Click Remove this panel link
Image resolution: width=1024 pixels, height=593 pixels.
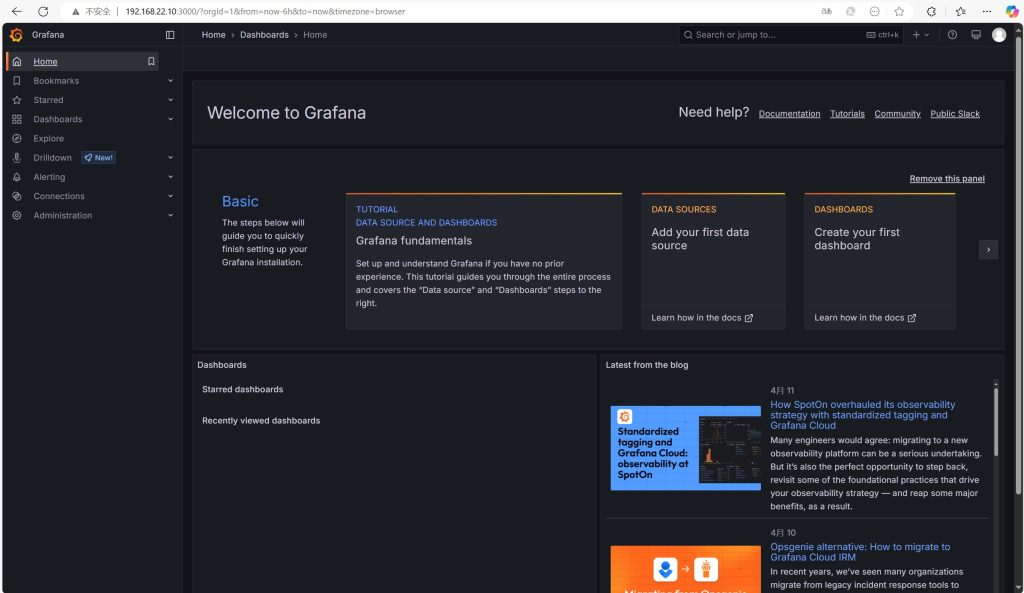click(947, 179)
